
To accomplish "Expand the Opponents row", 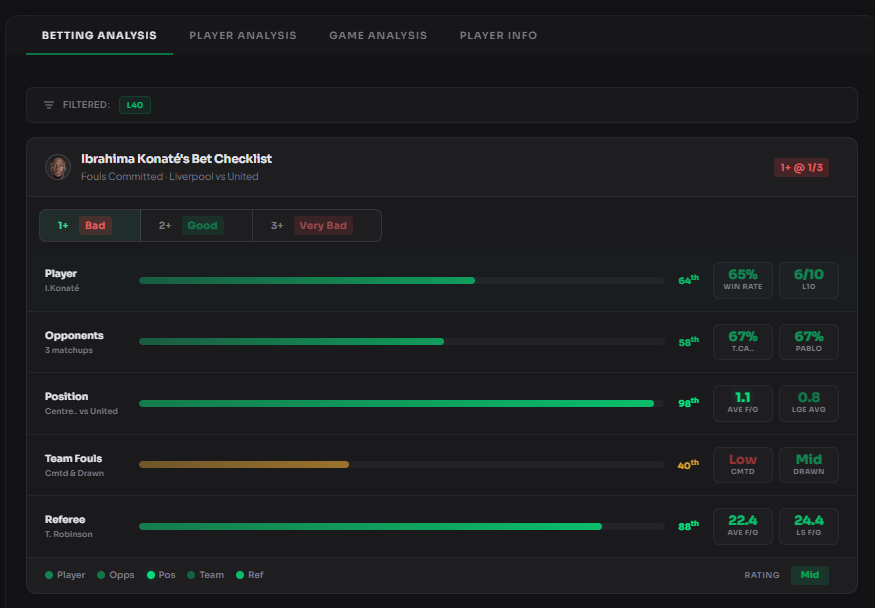I will pos(74,341).
